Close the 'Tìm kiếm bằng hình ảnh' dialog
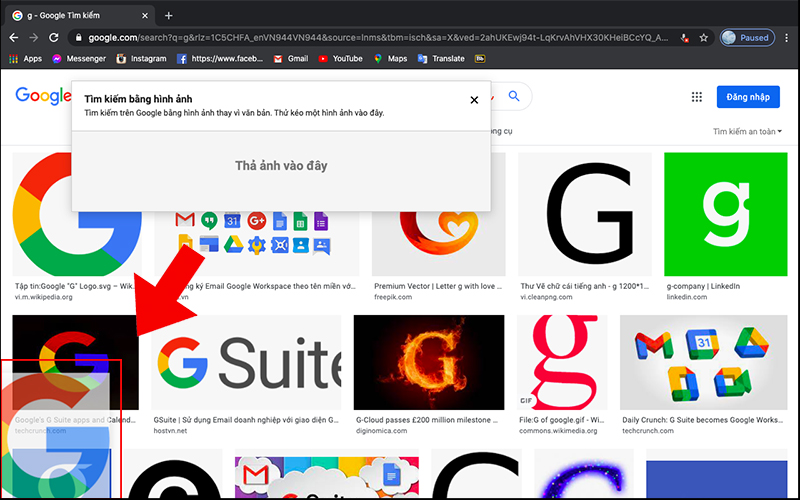The width and height of the screenshot is (800, 500). tap(474, 100)
